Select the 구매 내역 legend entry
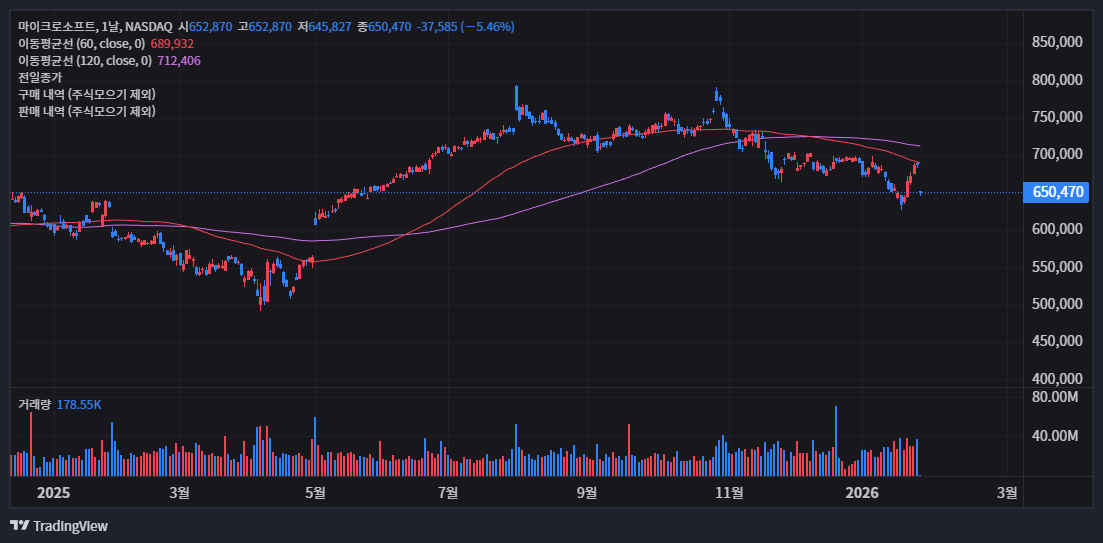This screenshot has height=543, width=1103. pos(86,94)
